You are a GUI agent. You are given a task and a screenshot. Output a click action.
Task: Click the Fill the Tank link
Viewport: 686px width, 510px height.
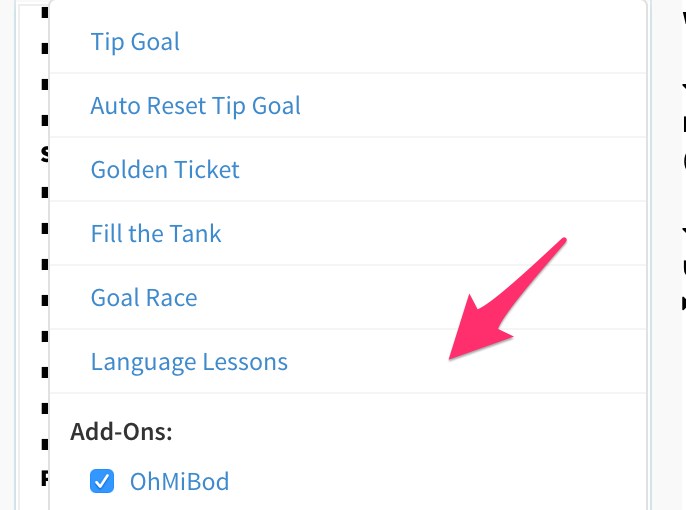pos(156,234)
